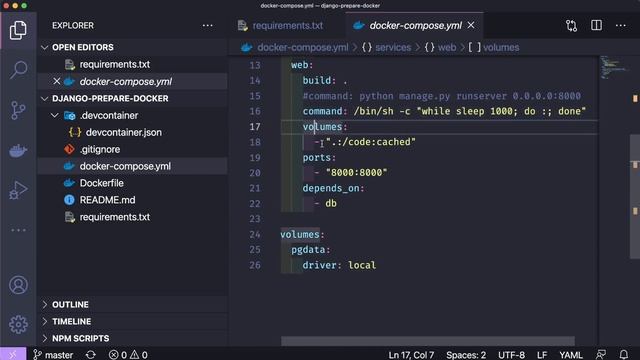Open the Dockerfile
This screenshot has width=640, height=360.
point(102,183)
